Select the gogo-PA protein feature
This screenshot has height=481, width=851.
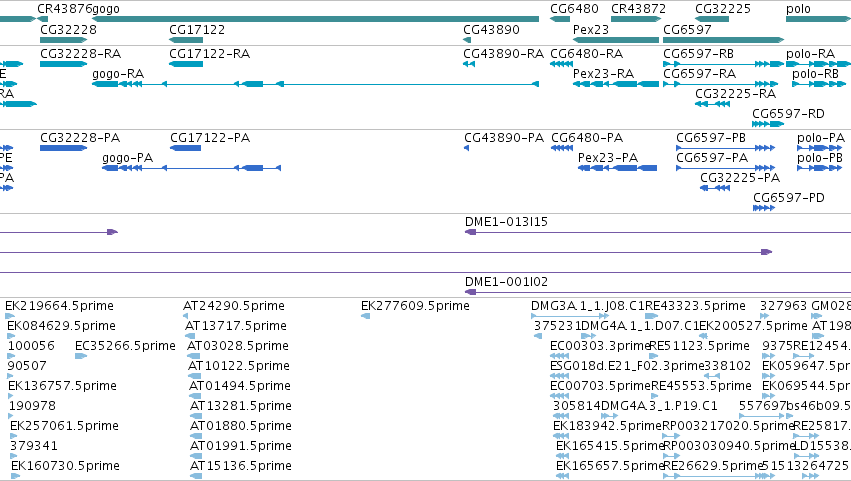click(x=192, y=168)
